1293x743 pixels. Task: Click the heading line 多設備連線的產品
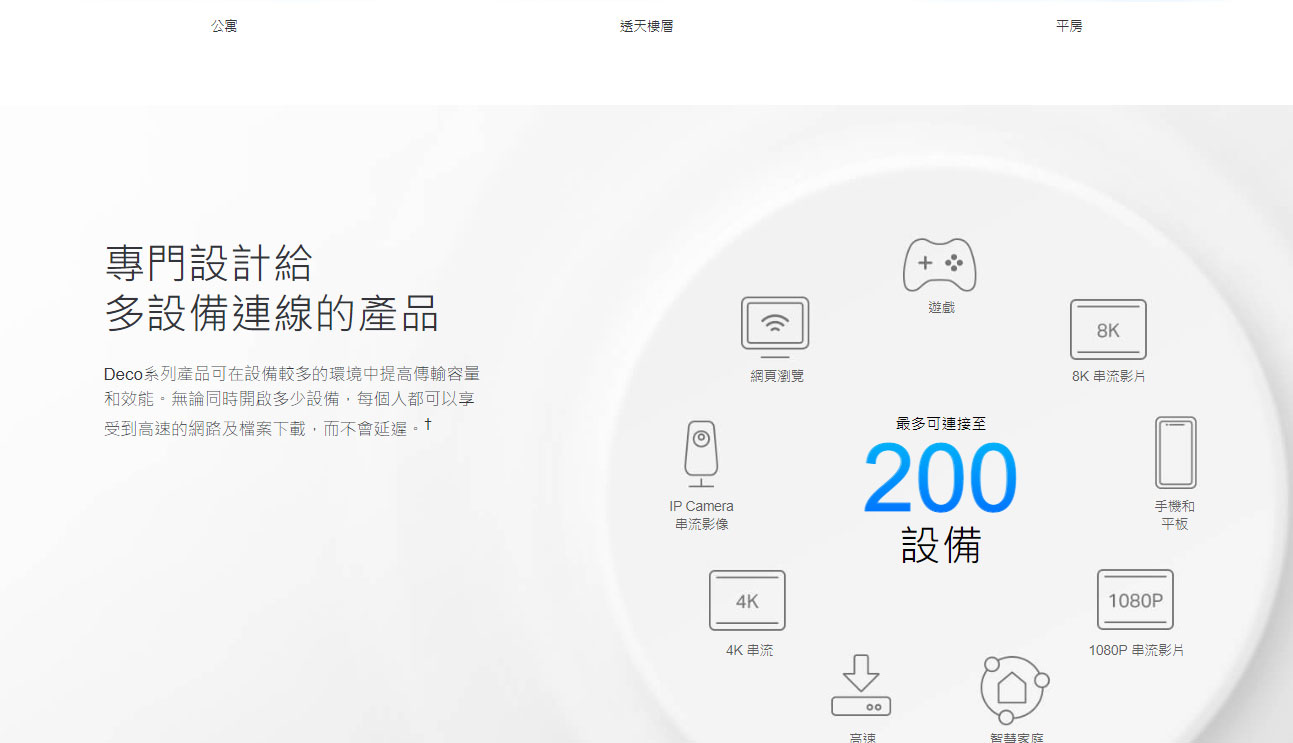tap(272, 314)
